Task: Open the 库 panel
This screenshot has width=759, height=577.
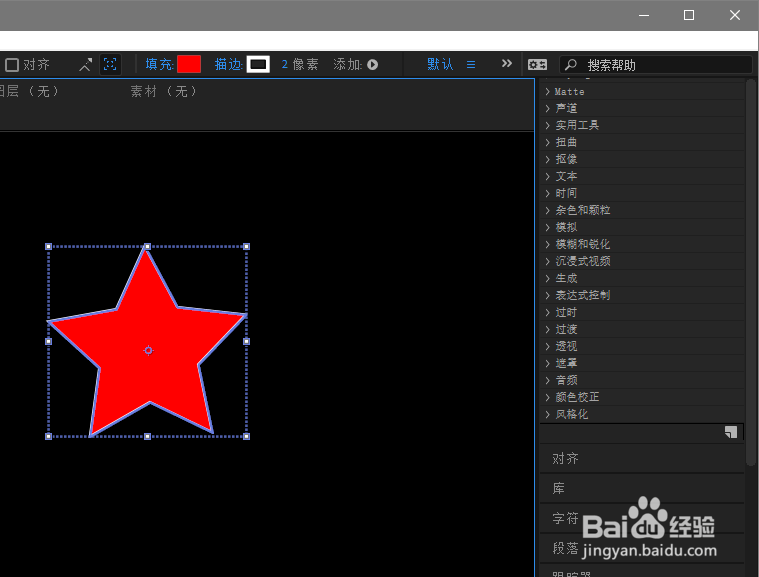Action: 642,488
